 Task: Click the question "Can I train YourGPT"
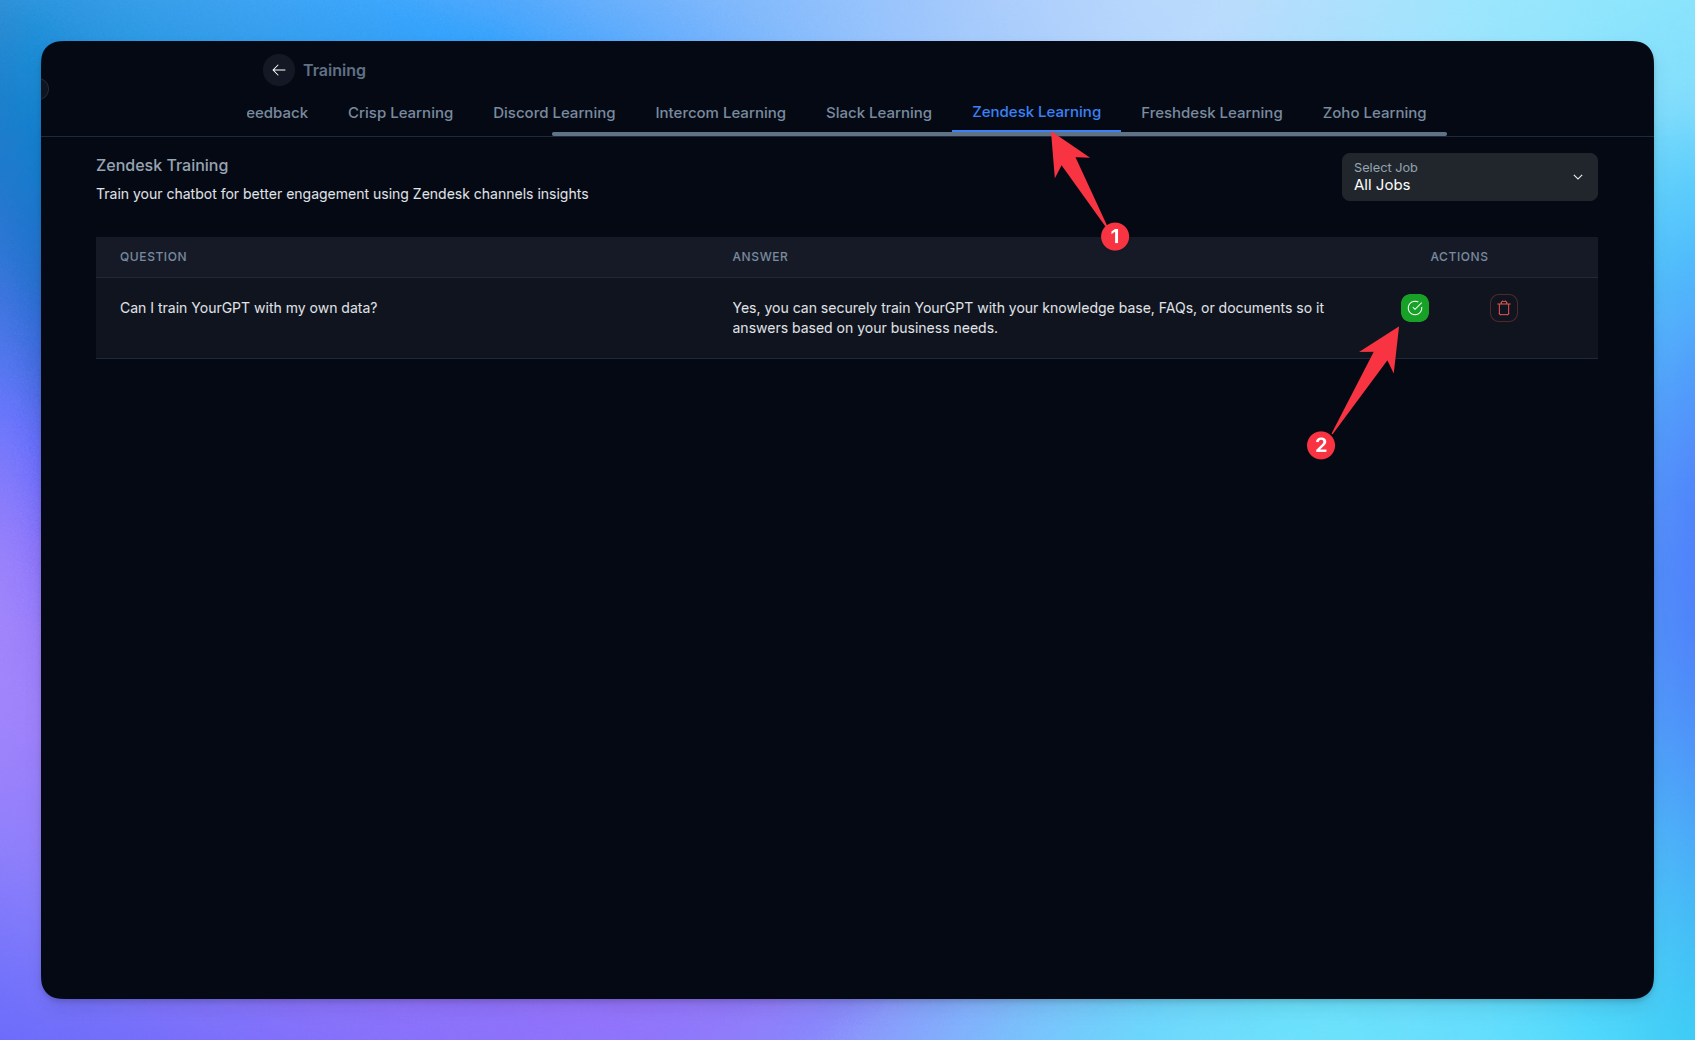click(248, 308)
